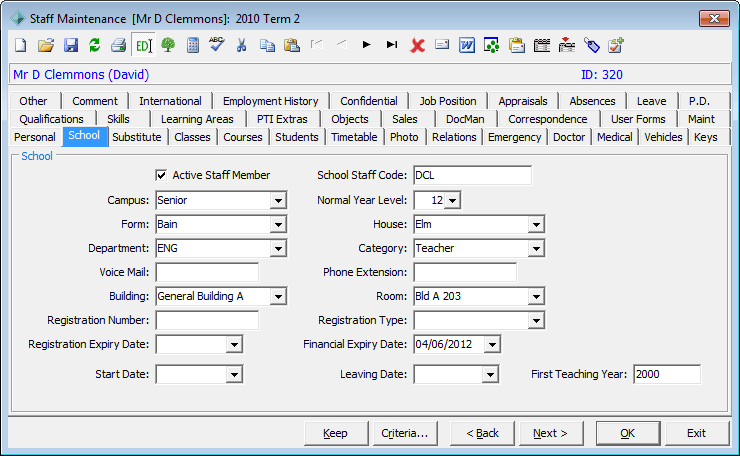The width and height of the screenshot is (740, 456).
Task: Click the clipboard with note icon right of the green dots icon
Action: (517, 45)
